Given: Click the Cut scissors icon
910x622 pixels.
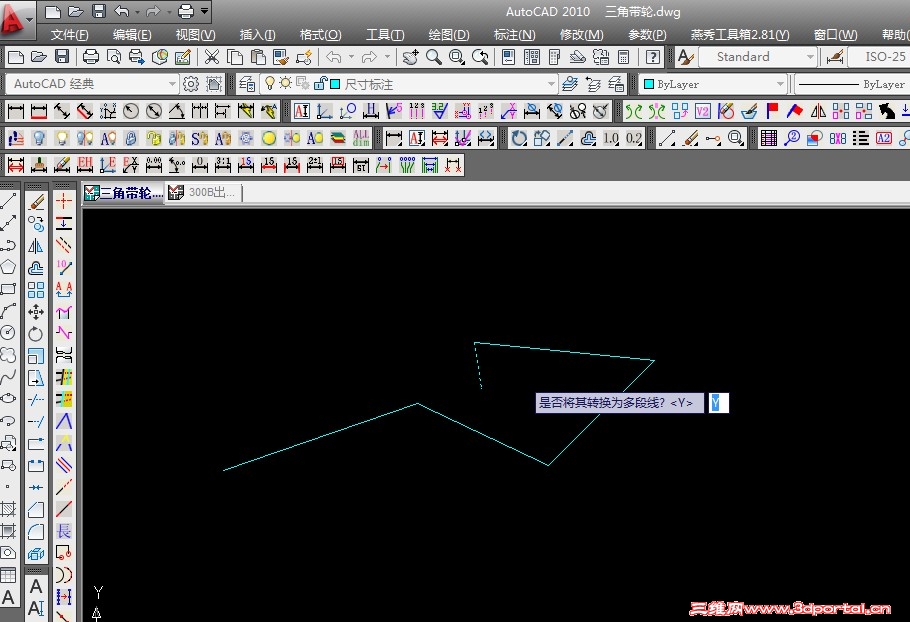Looking at the screenshot, I should (x=211, y=57).
